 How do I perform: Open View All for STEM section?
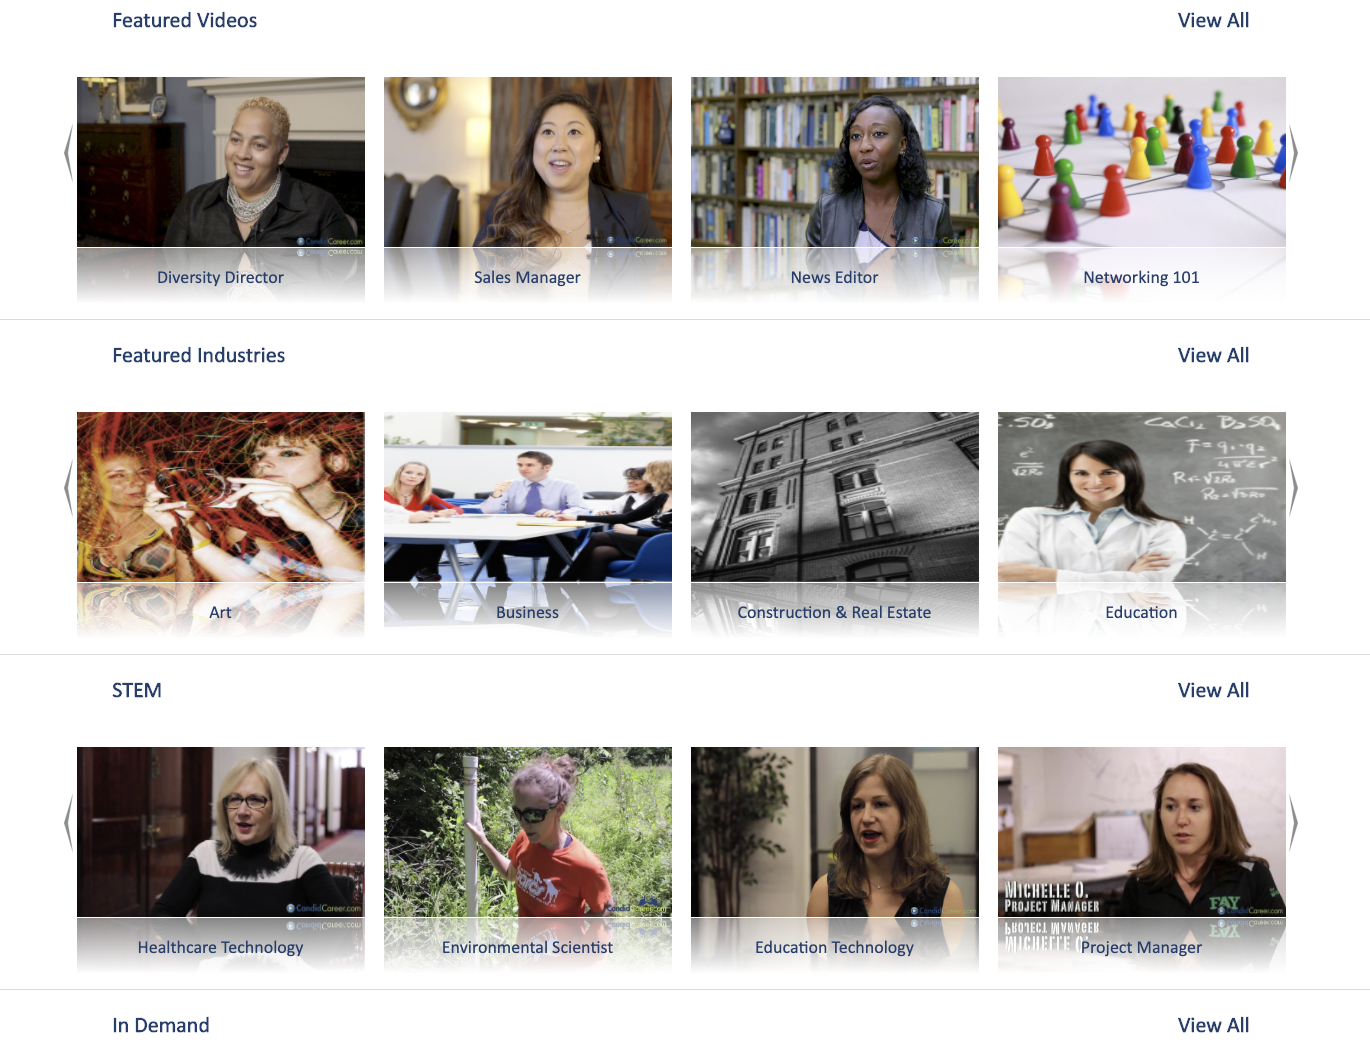tap(1213, 690)
